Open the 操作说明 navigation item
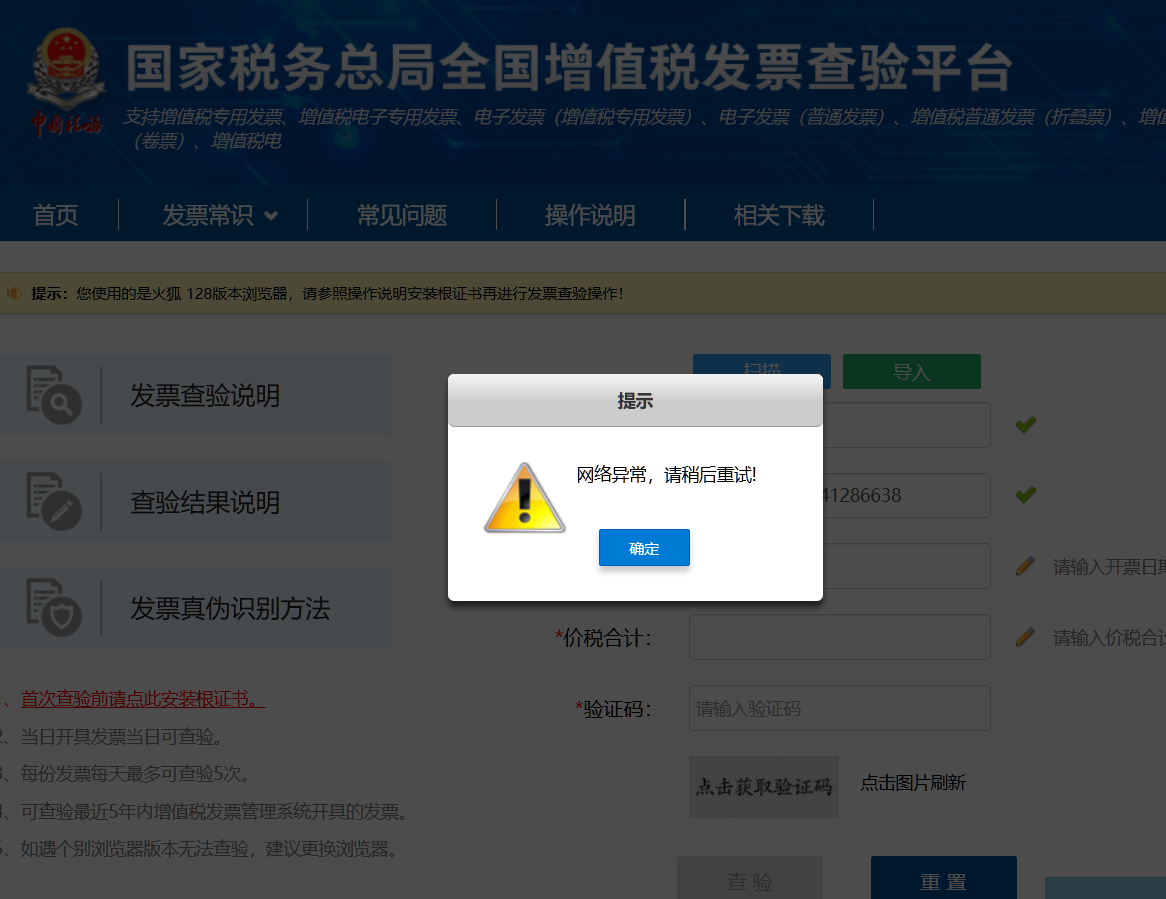Viewport: 1166px width, 899px height. tap(590, 215)
